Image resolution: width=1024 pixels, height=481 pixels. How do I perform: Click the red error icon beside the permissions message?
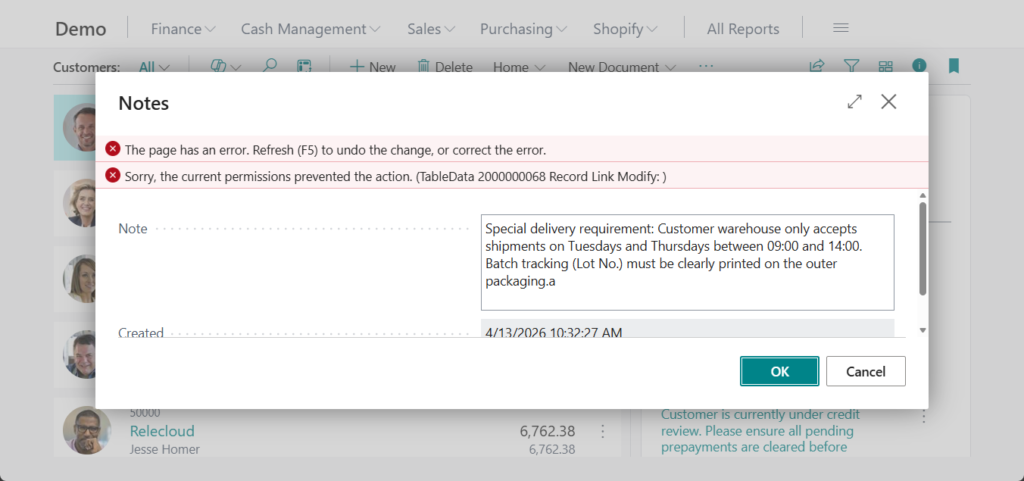113,176
